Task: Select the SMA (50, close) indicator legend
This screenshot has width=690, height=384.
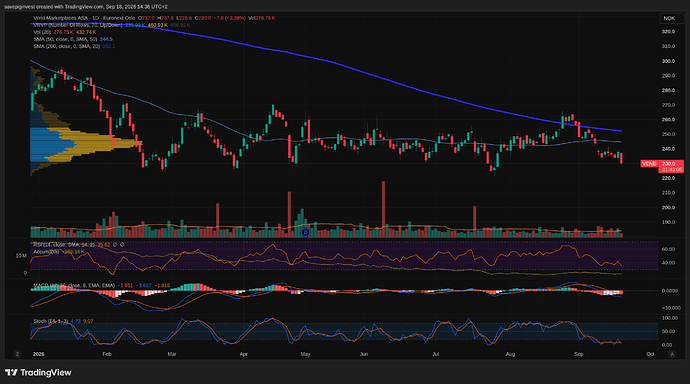Action: (x=73, y=39)
